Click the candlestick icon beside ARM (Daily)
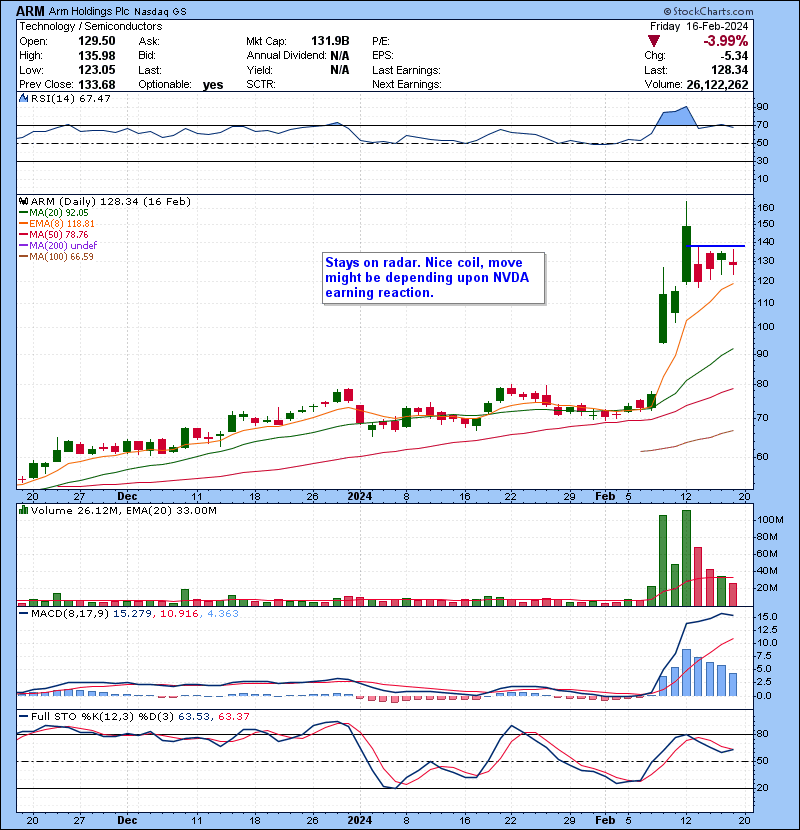The image size is (800, 830). 23,201
